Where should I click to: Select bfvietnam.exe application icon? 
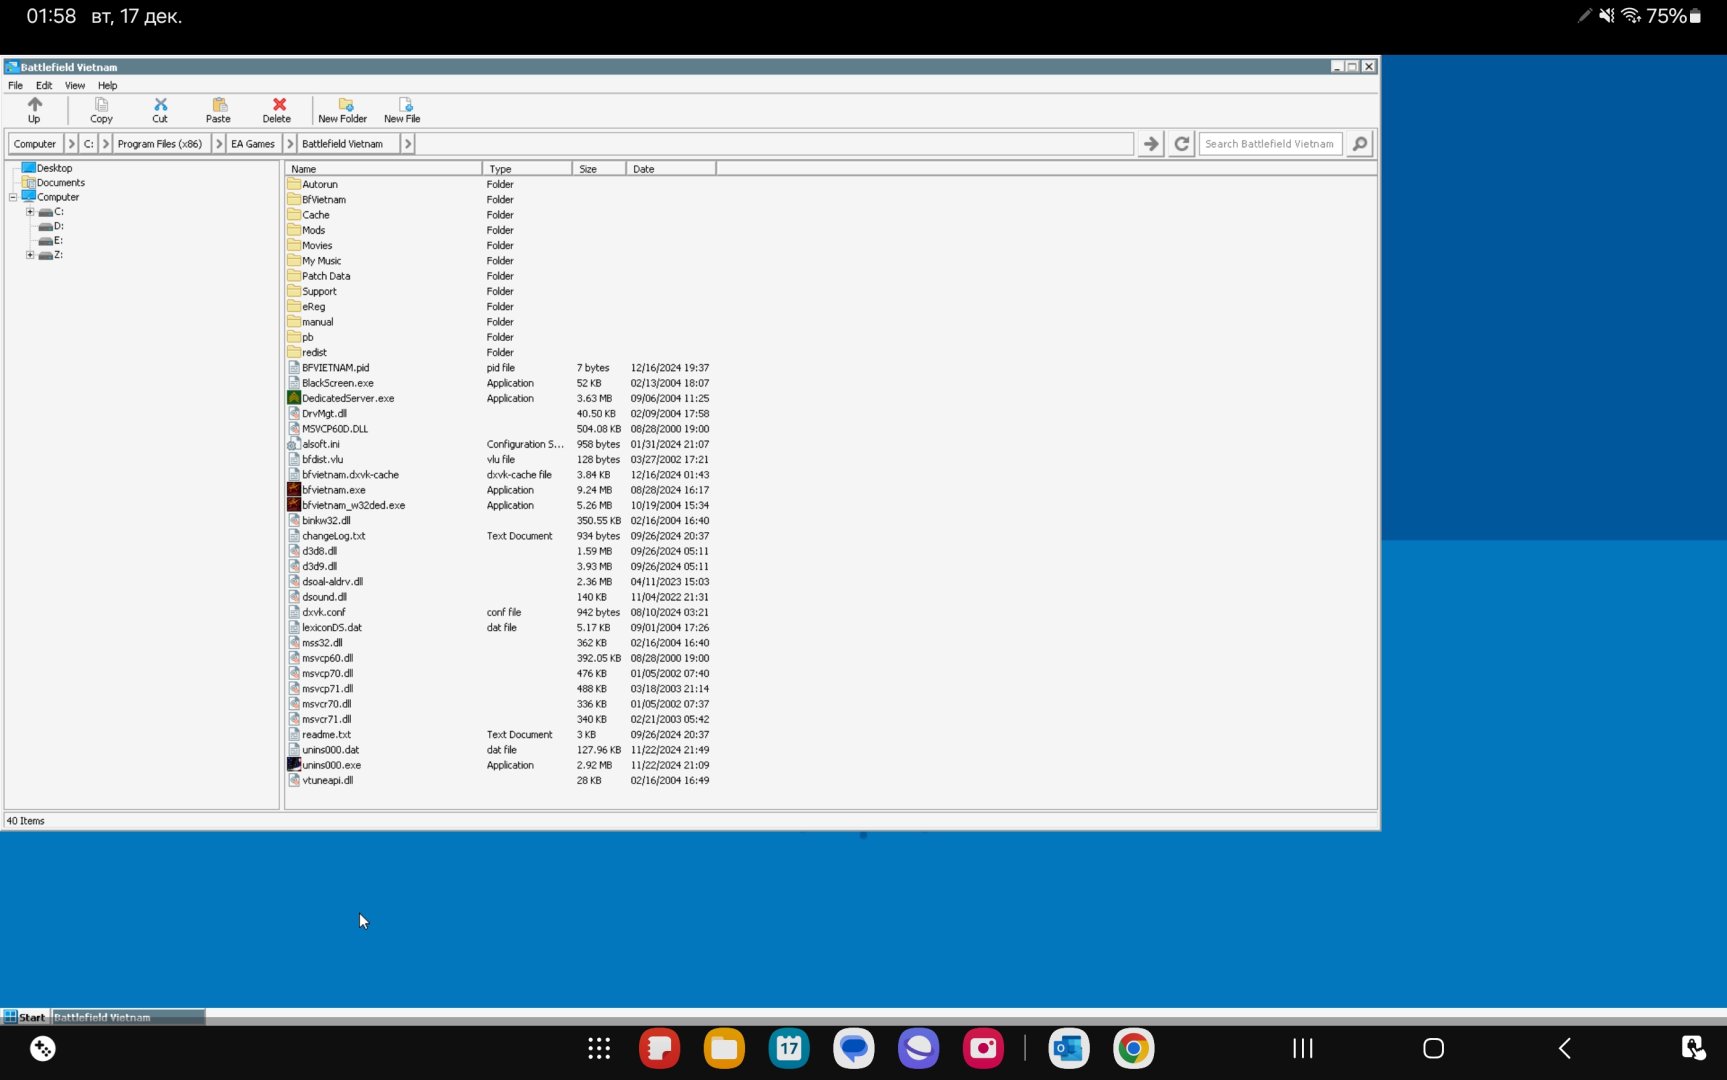point(294,490)
